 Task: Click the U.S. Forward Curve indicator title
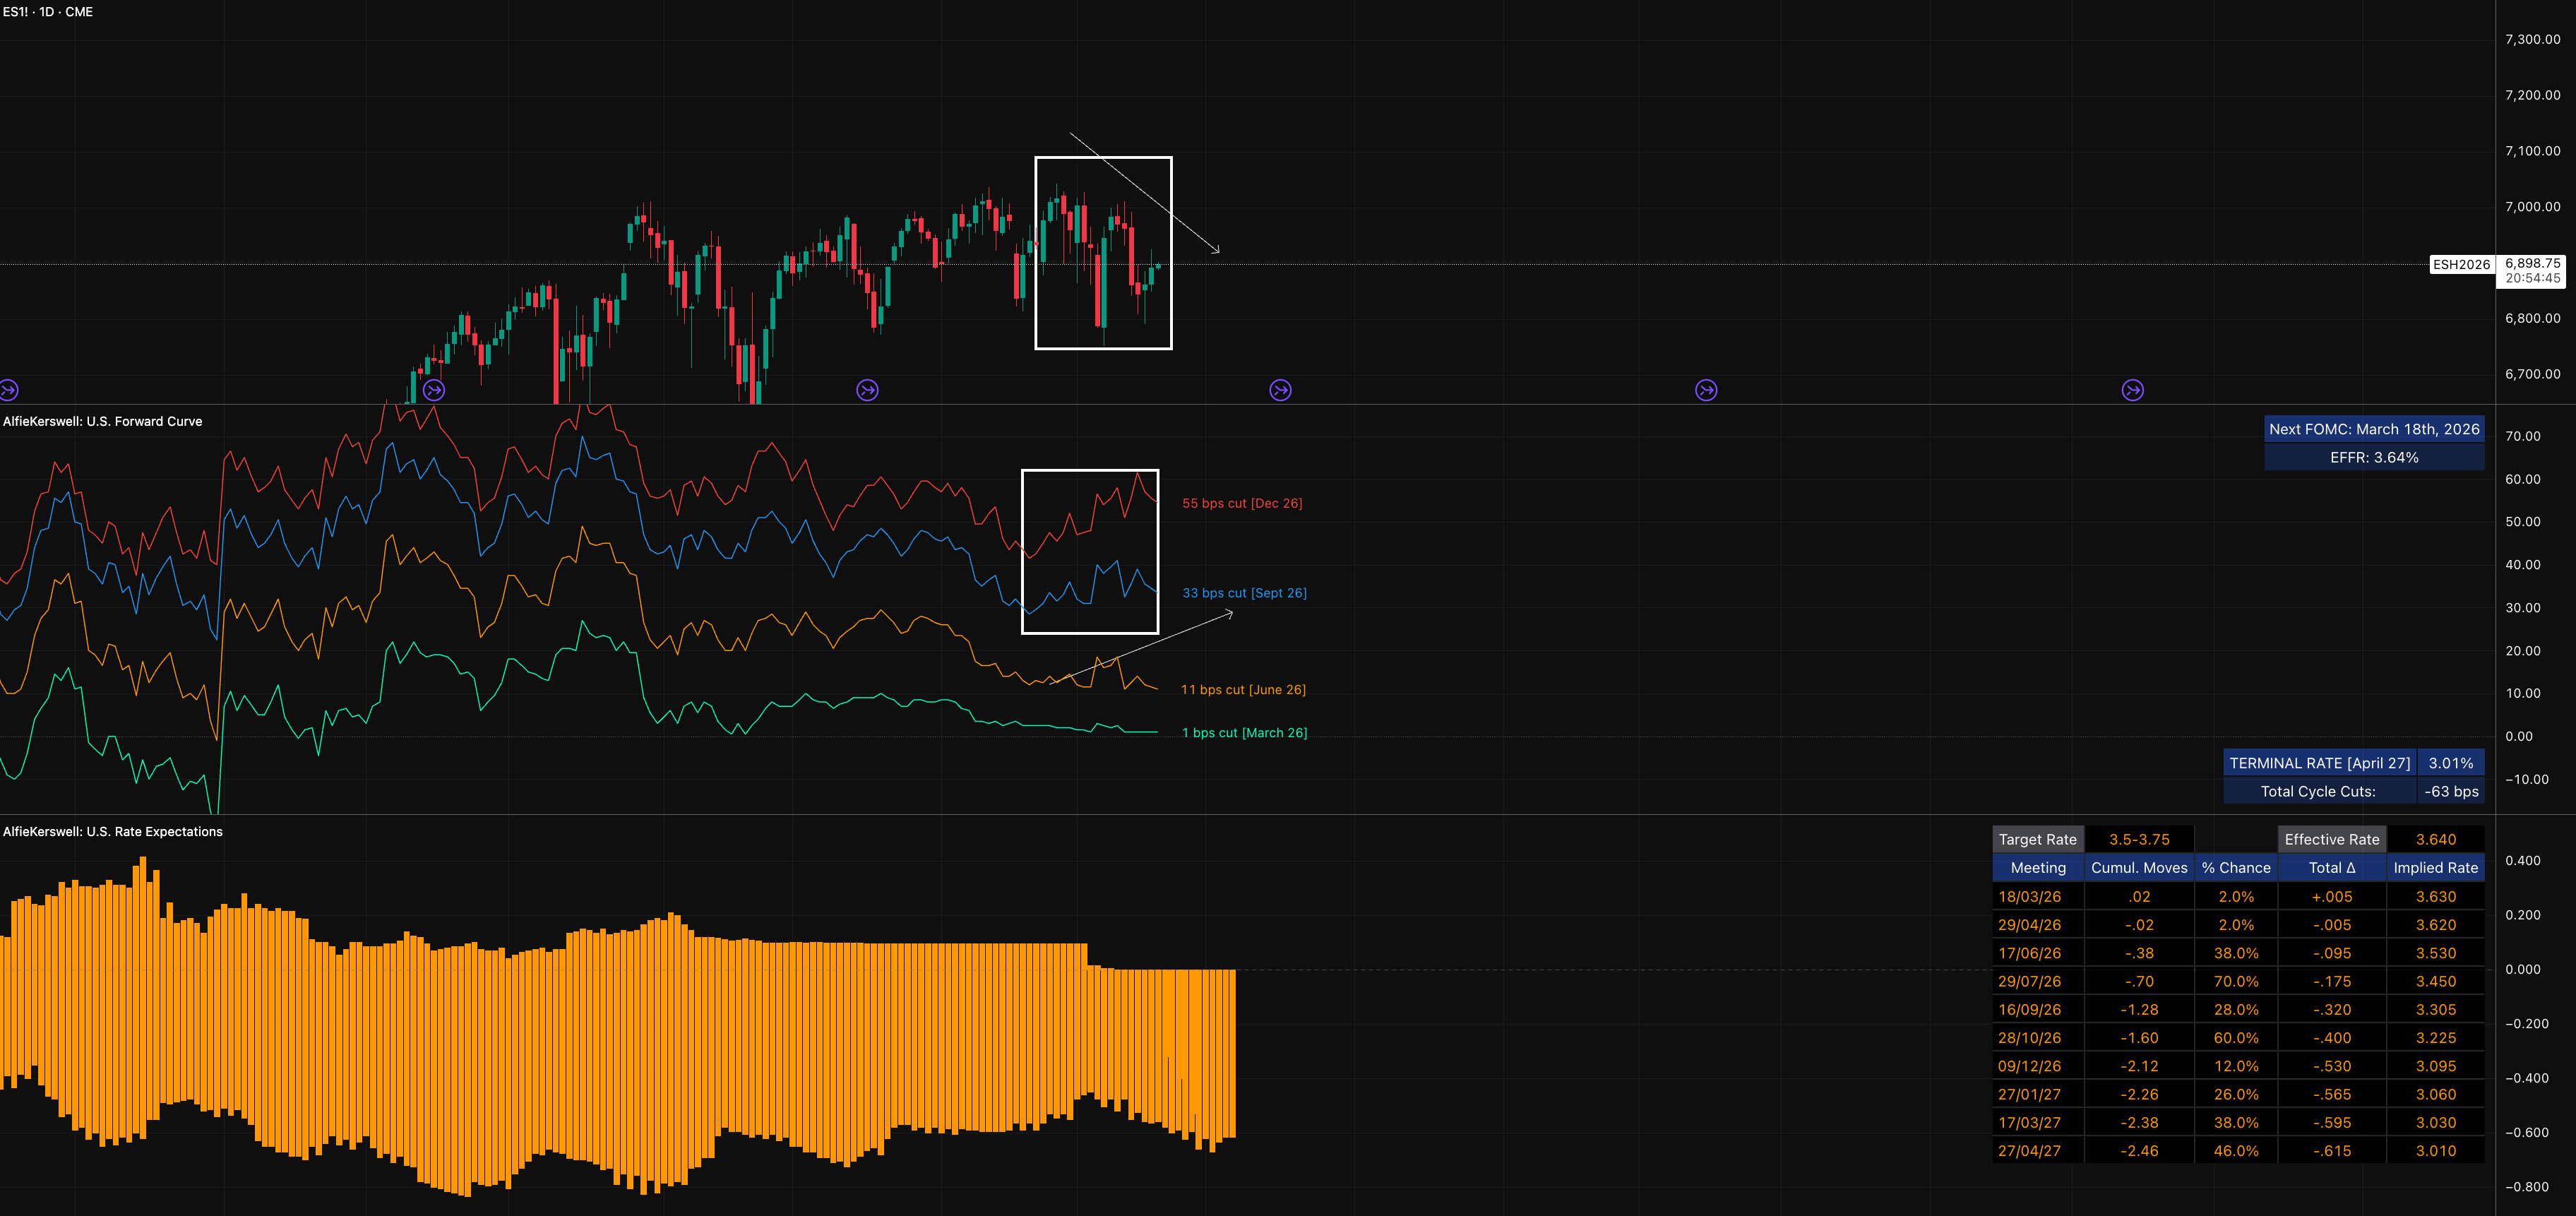pos(102,421)
